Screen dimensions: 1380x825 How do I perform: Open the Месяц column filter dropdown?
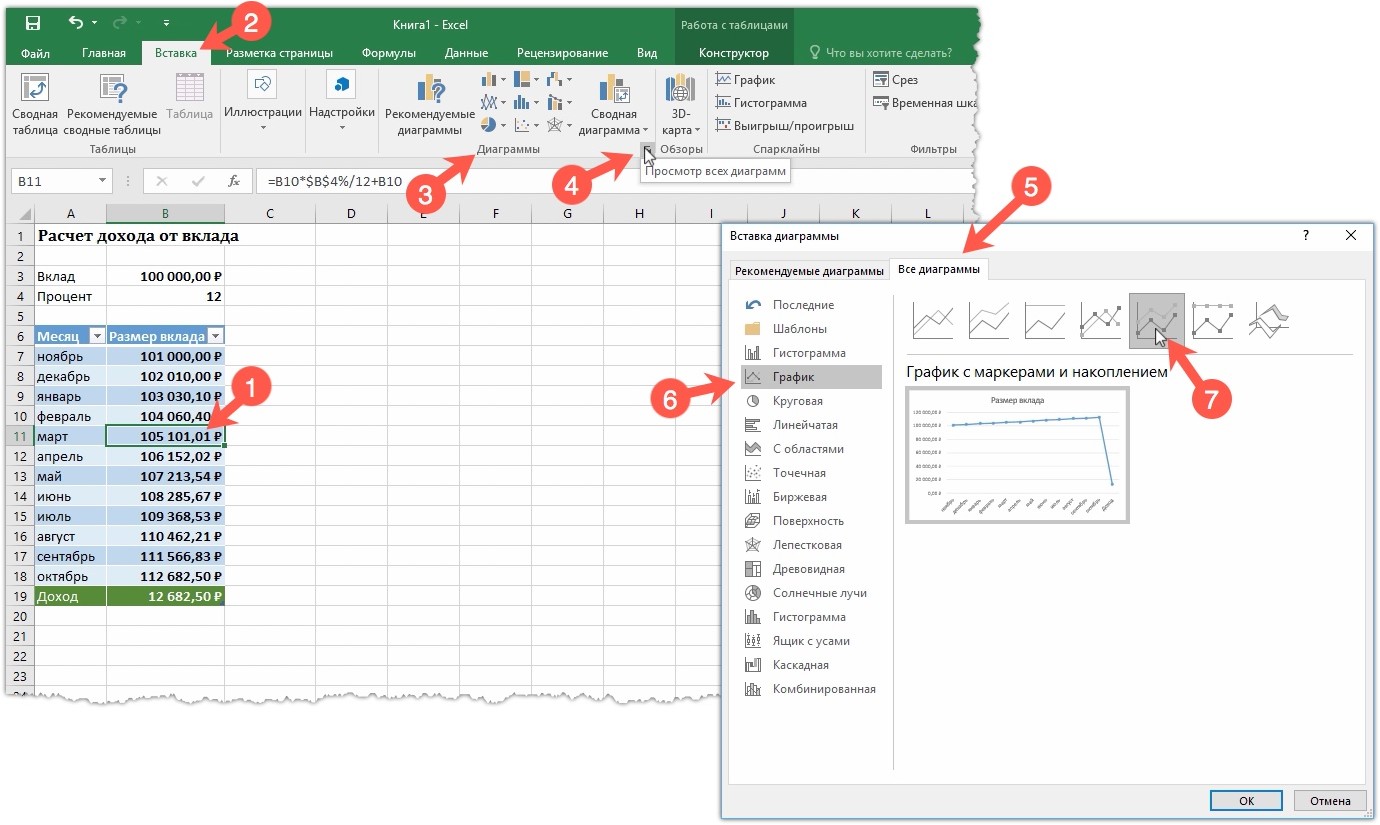[96, 337]
